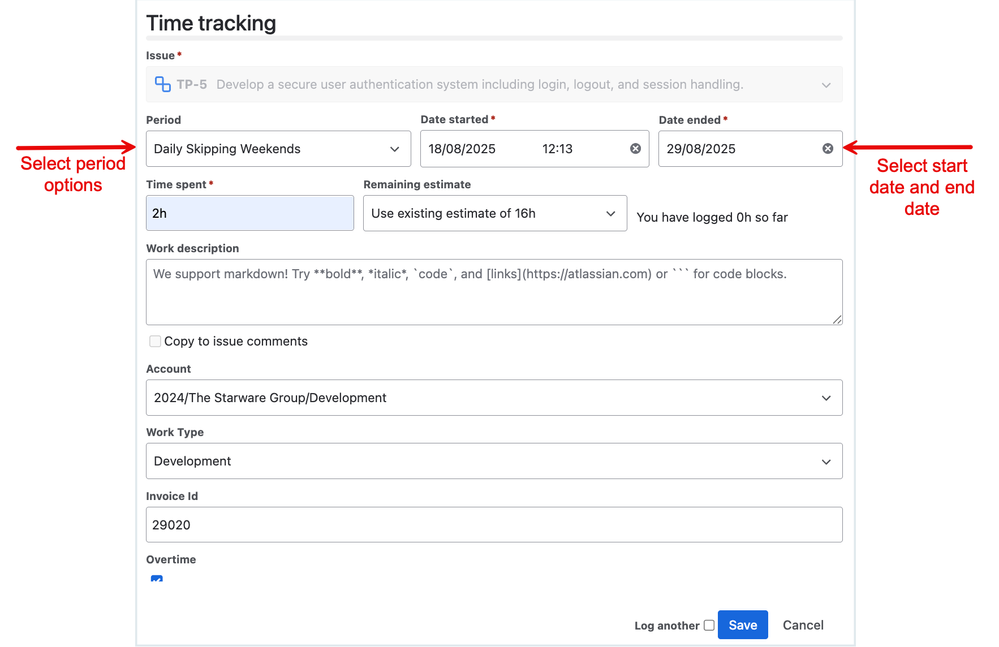Screen dimensions: 999x647
Task: Toggle the Overtime checkbox
Action: point(157,579)
